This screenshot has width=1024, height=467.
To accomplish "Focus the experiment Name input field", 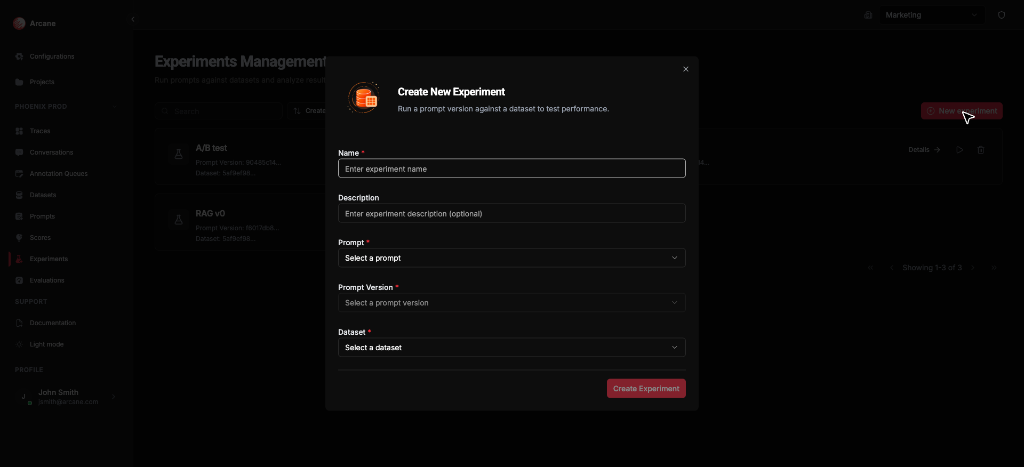I will (511, 169).
